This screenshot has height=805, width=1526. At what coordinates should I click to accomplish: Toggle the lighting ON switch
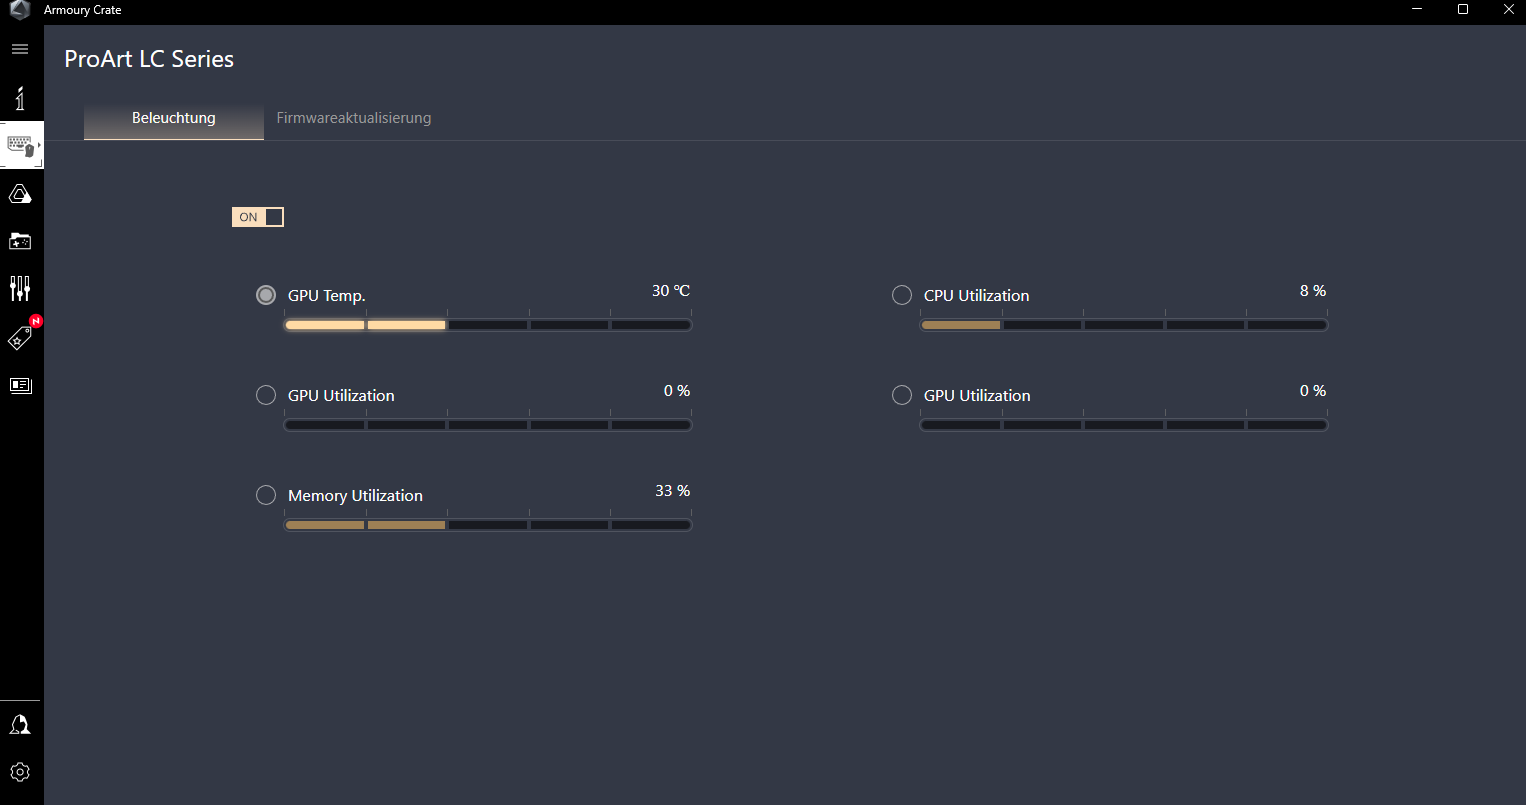pyautogui.click(x=258, y=217)
